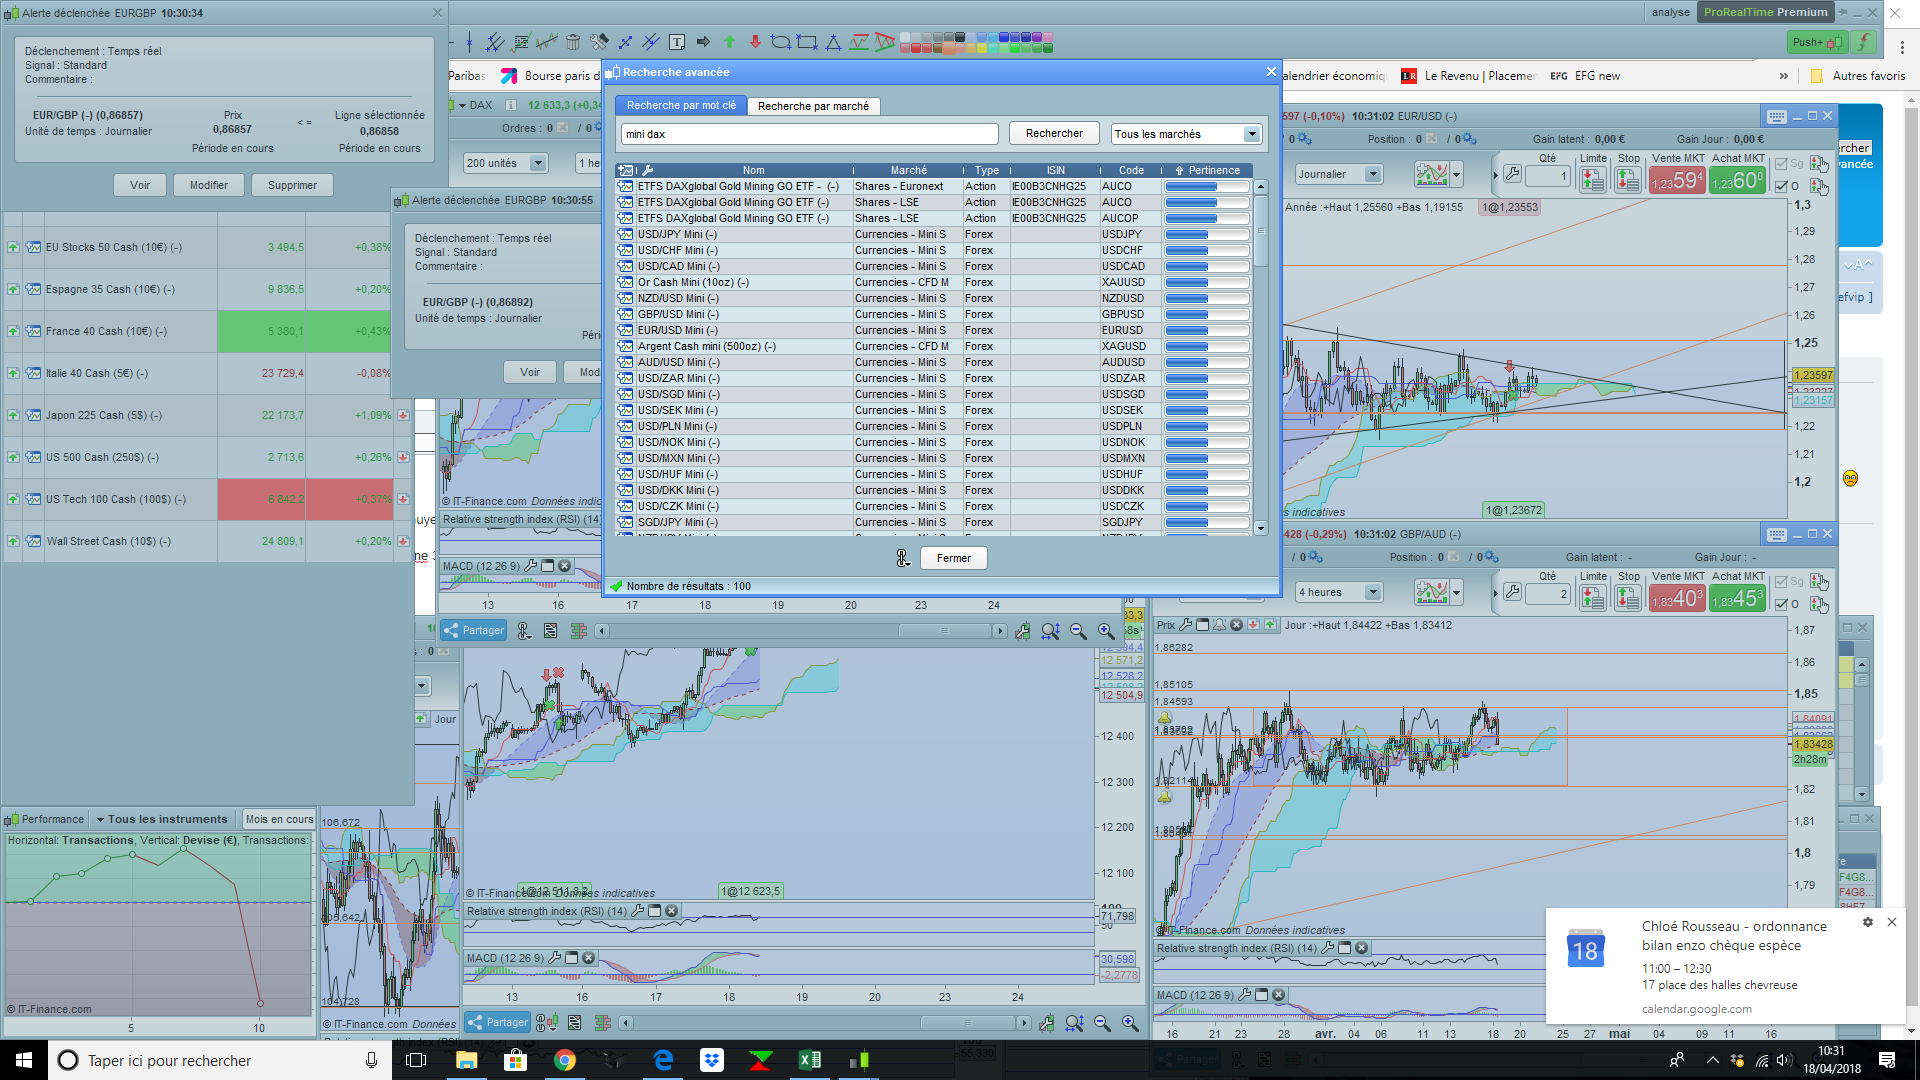This screenshot has width=1920, height=1080.
Task: Select the ellipse drawing tool
Action: (781, 42)
